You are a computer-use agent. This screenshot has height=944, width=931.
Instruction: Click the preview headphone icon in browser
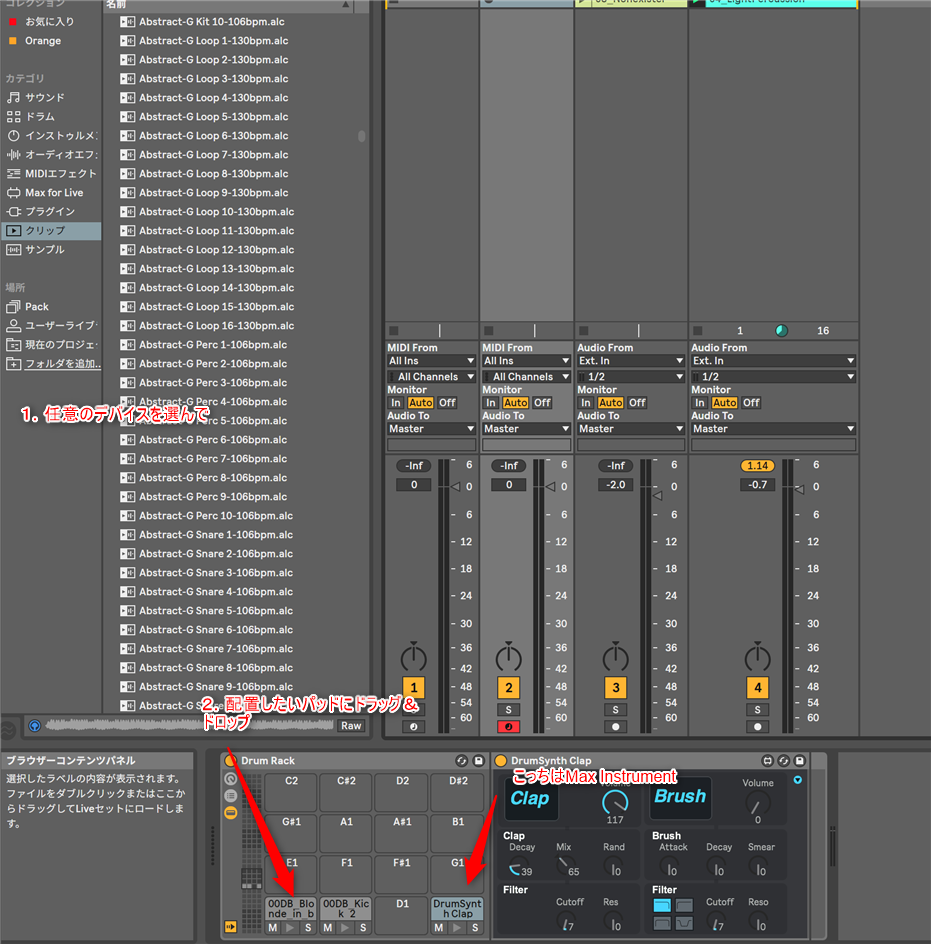[35, 726]
